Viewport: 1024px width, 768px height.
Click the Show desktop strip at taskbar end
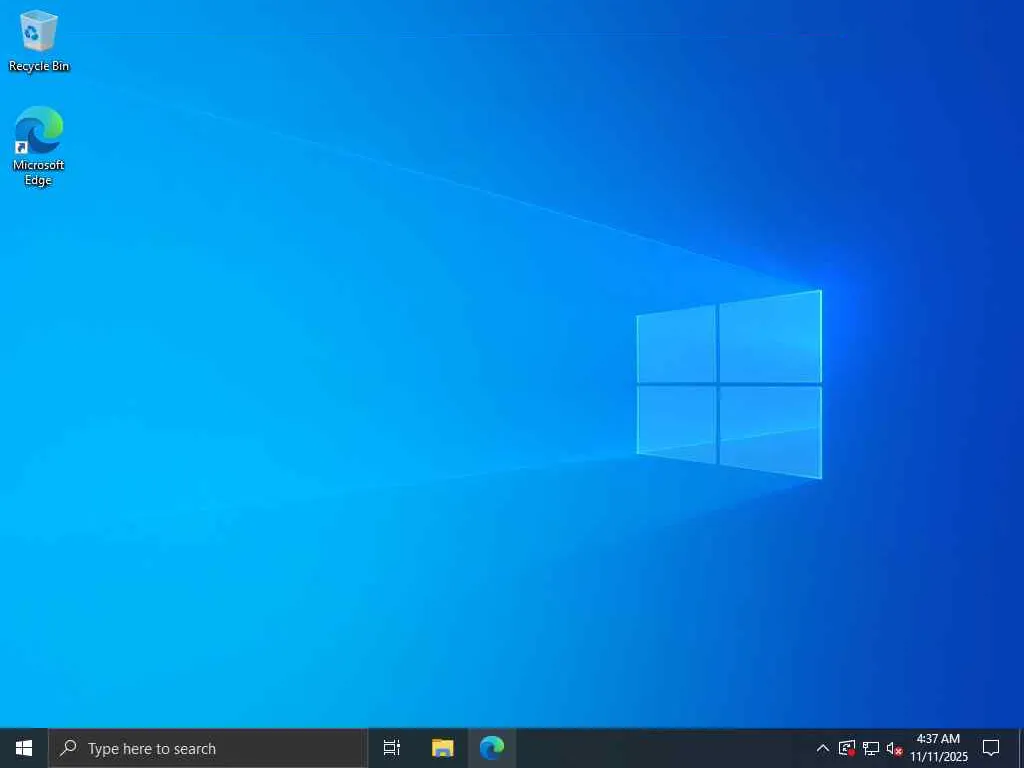pyautogui.click(x=1021, y=748)
